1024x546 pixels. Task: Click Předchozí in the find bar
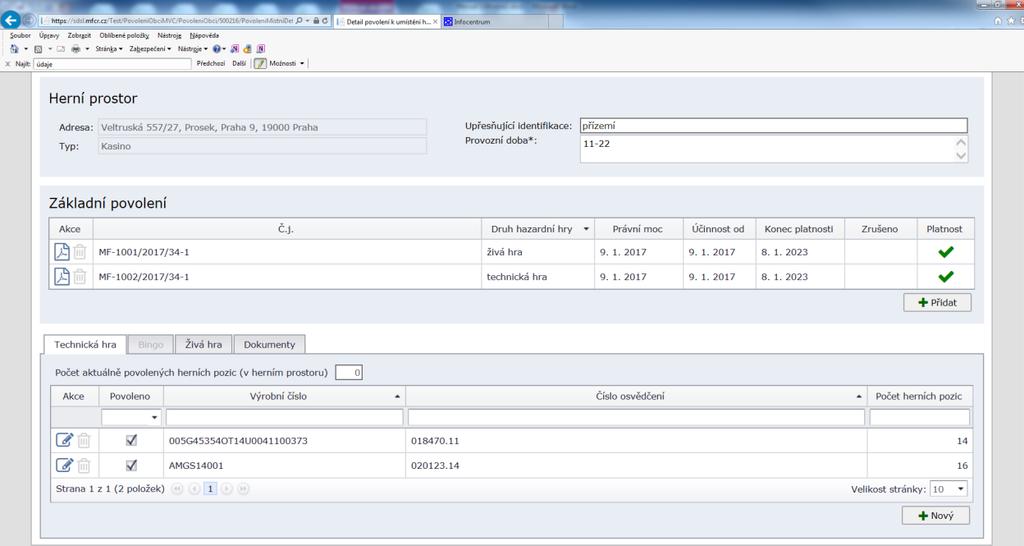pyautogui.click(x=210, y=63)
